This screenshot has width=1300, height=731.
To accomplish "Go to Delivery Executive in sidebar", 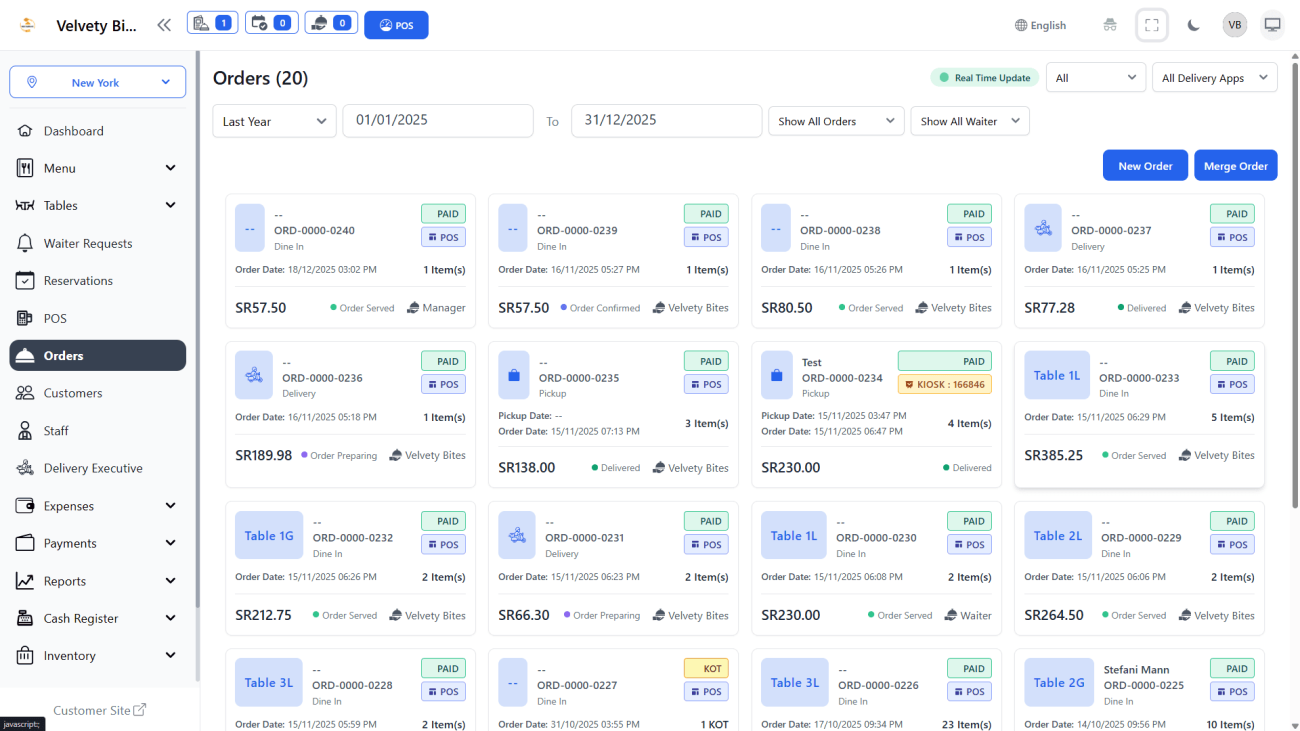I will tap(93, 468).
